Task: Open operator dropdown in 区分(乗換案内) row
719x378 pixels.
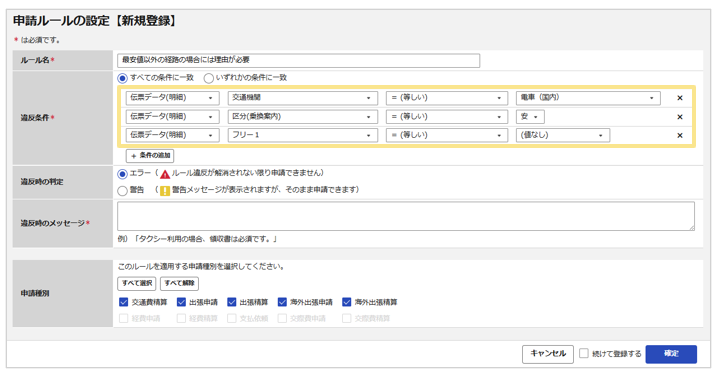Action: tap(447, 117)
